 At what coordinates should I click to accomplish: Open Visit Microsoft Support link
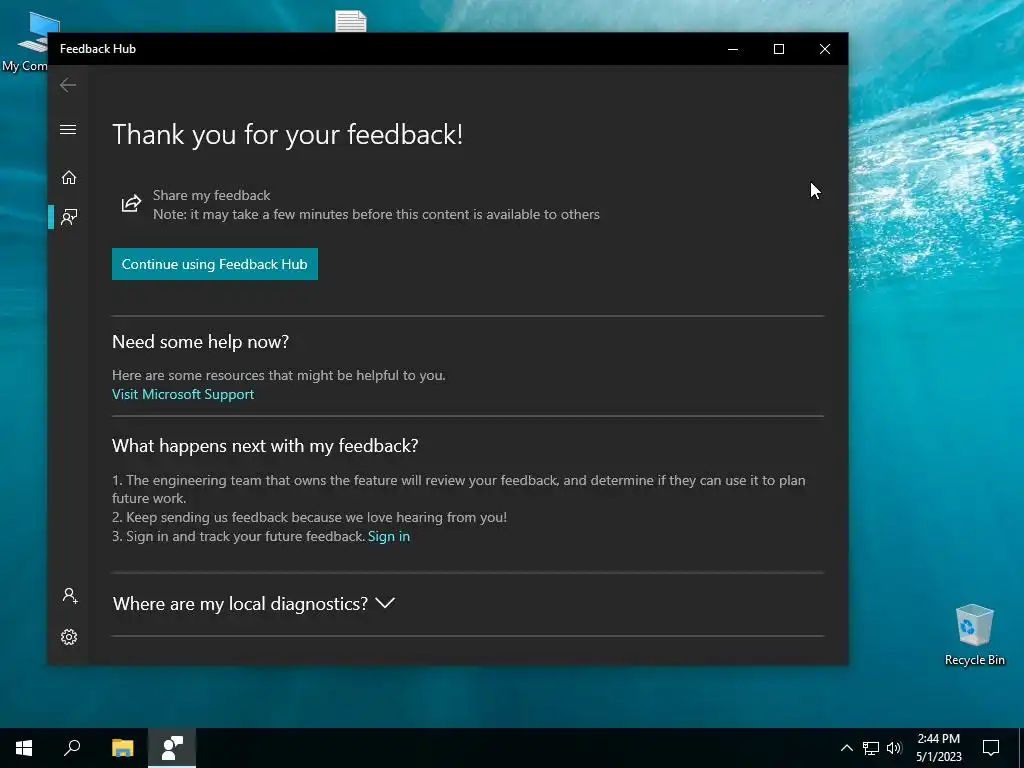pyautogui.click(x=183, y=394)
